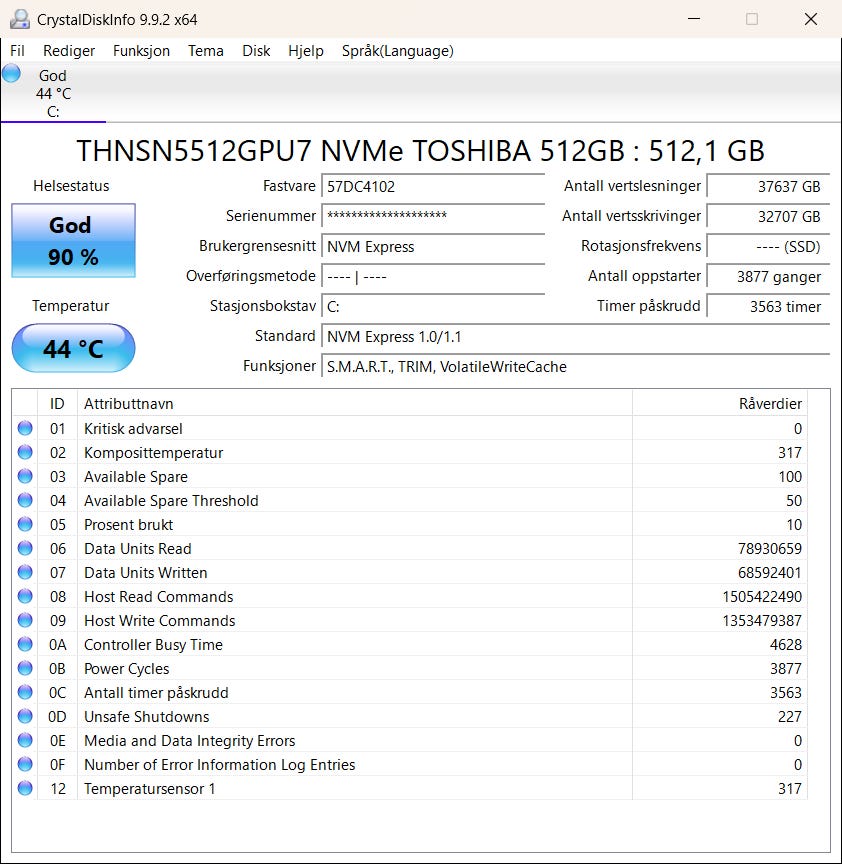Viewport: 842px width, 864px height.
Task: Click status orb beside Temperatursensor 1
Action: [x=25, y=788]
